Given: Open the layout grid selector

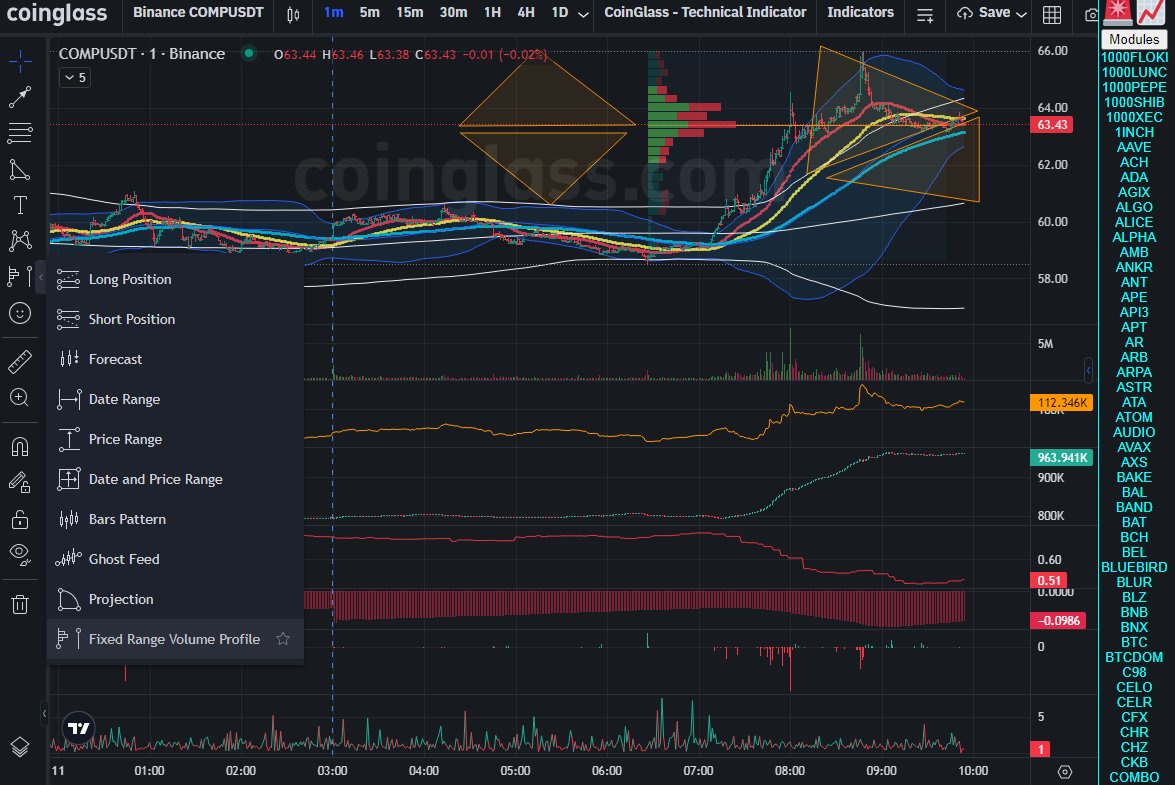Looking at the screenshot, I should pyautogui.click(x=1052, y=14).
